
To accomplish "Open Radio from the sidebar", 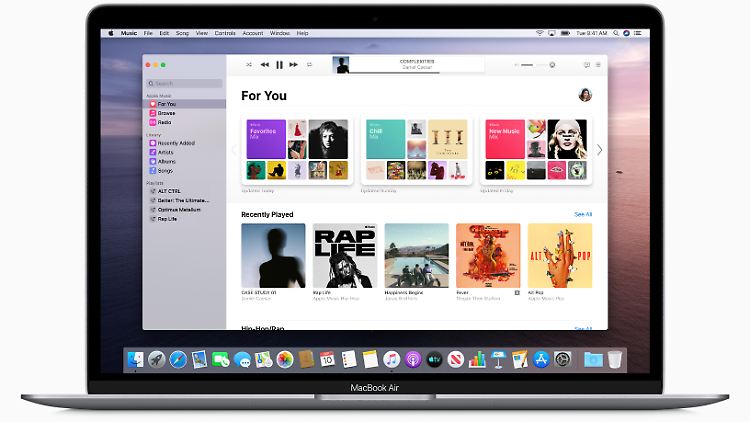I will (x=165, y=122).
